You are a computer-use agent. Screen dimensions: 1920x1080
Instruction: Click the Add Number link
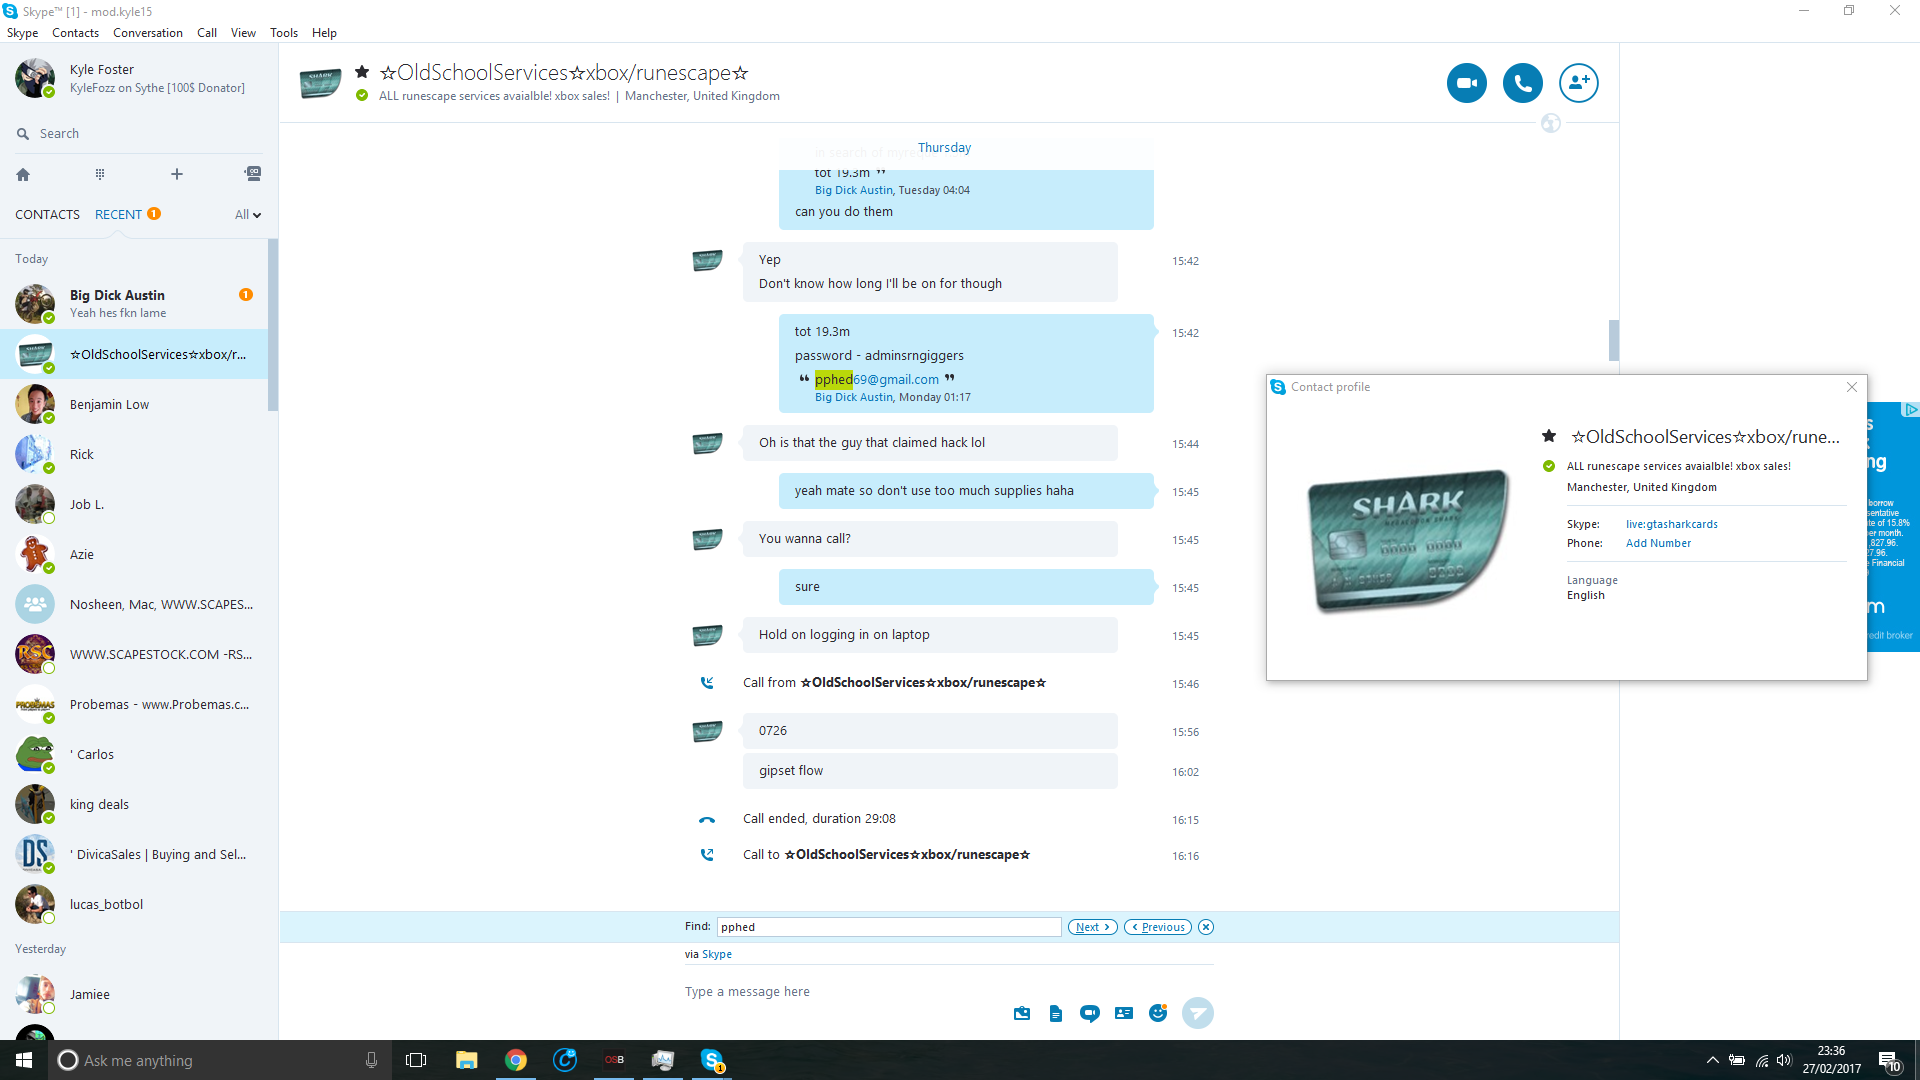pyautogui.click(x=1658, y=543)
